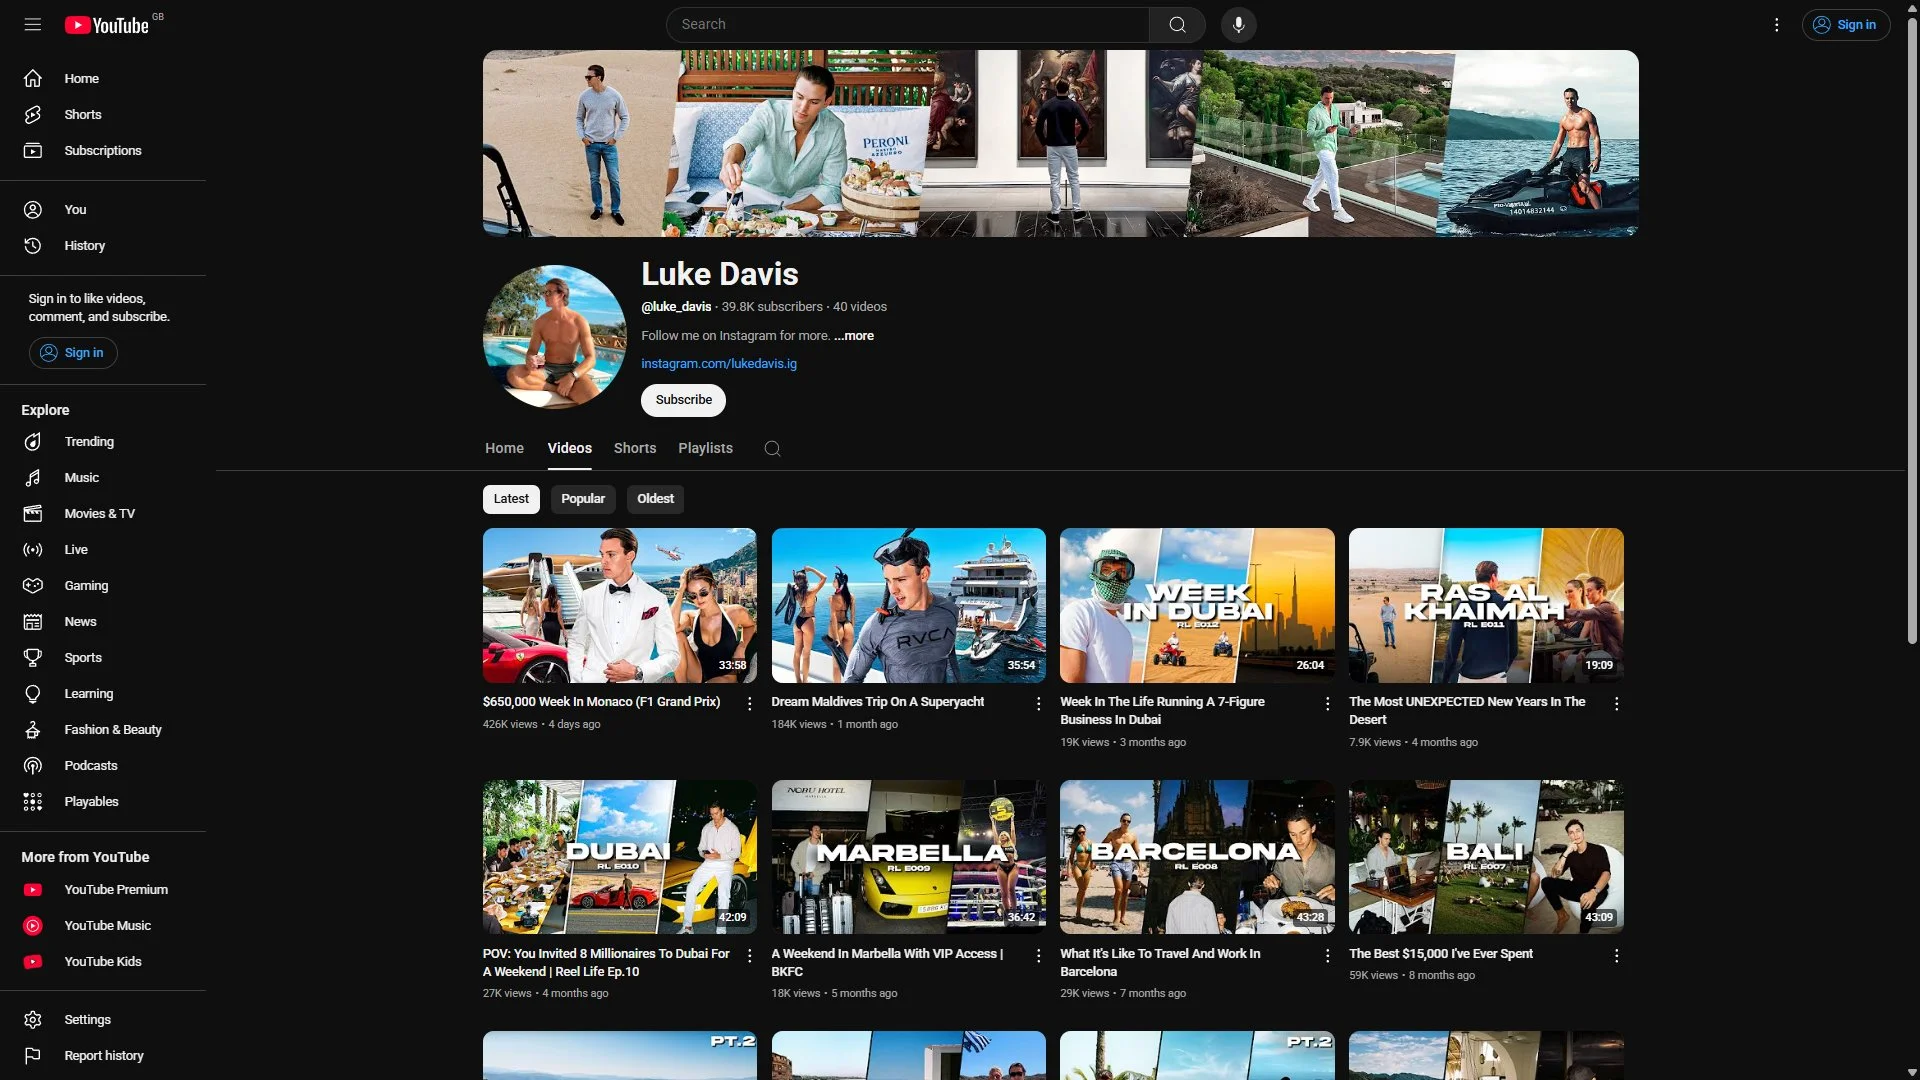Screen dimensions: 1920x1080
Task: Open the instagram.com/lukedavis.ig link
Action: 719,364
